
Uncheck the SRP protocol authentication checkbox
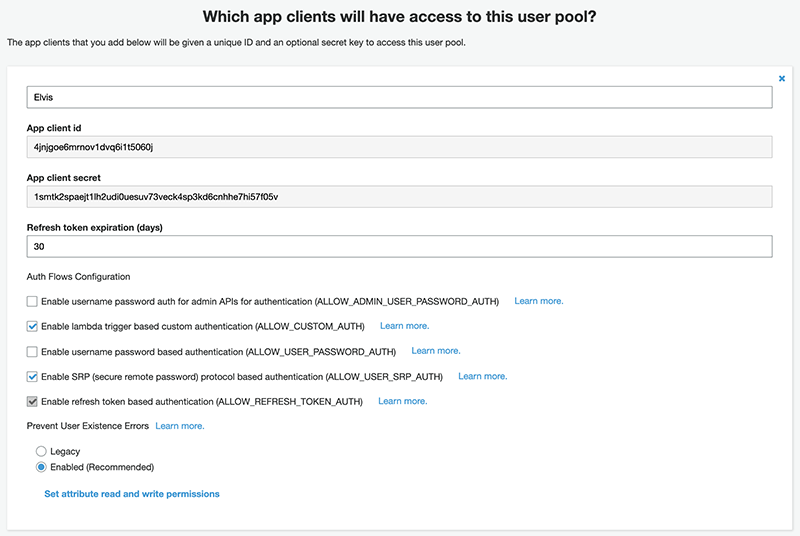(x=32, y=377)
